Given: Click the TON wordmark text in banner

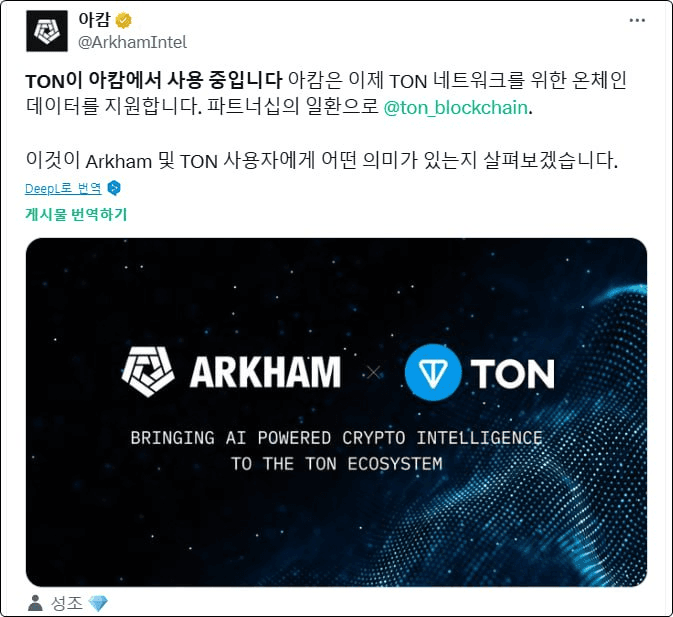Looking at the screenshot, I should (x=512, y=373).
